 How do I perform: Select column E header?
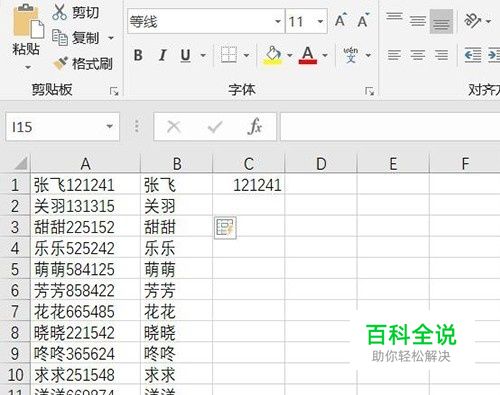pyautogui.click(x=393, y=164)
